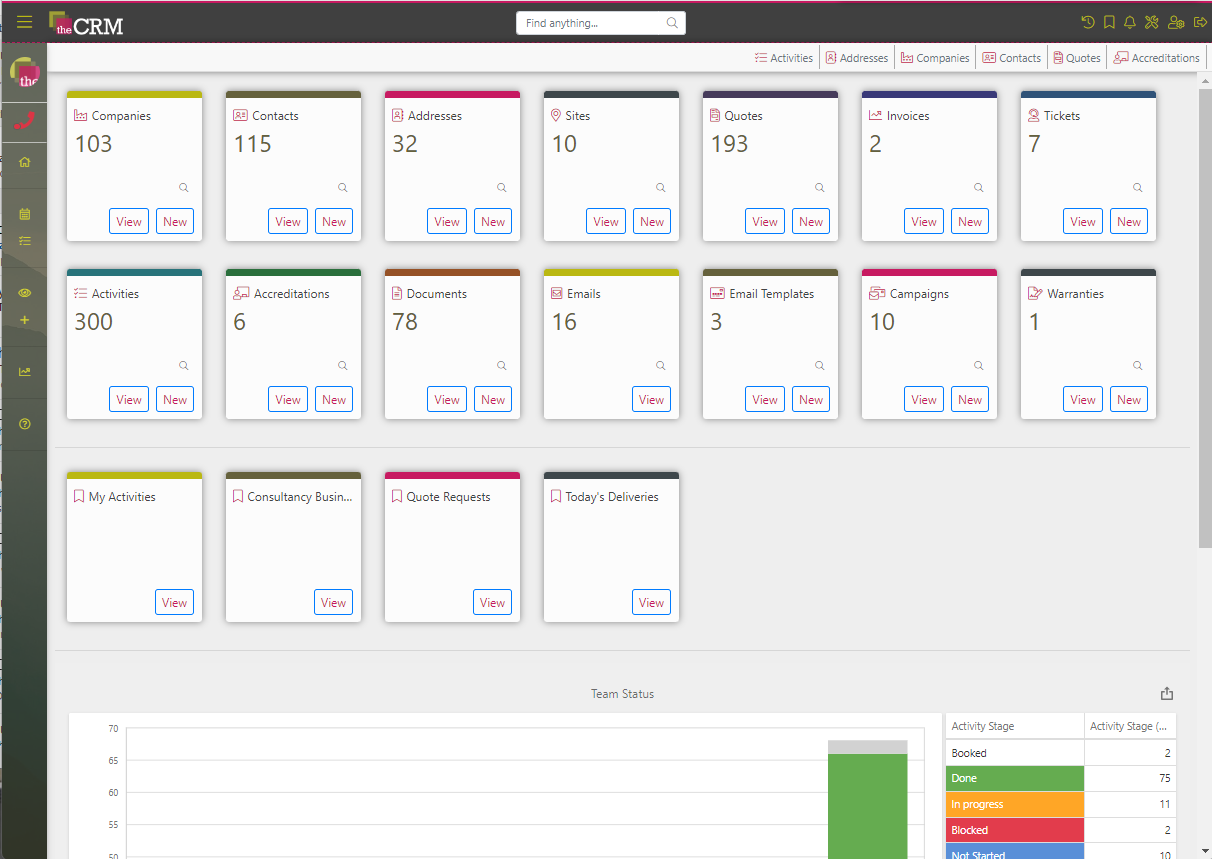Search Companies using the card's magnifier icon
Image resolution: width=1212 pixels, height=859 pixels.
coord(183,187)
